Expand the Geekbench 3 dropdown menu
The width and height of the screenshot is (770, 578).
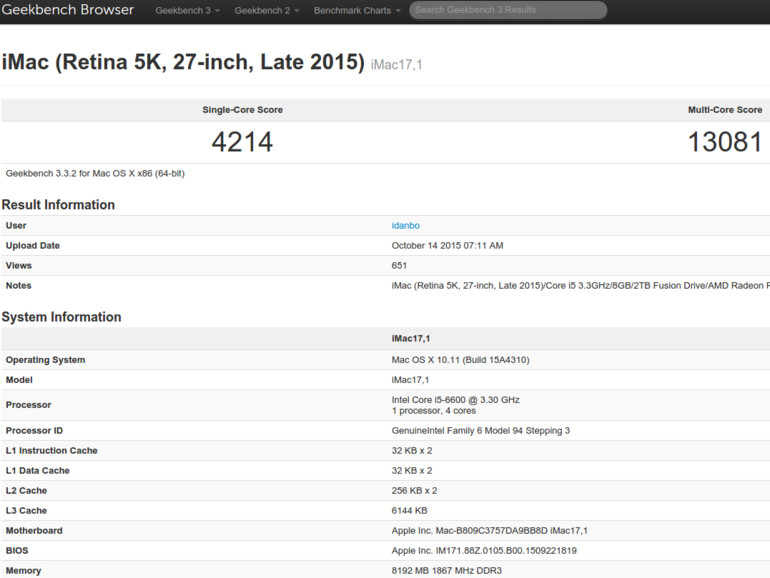pos(187,10)
